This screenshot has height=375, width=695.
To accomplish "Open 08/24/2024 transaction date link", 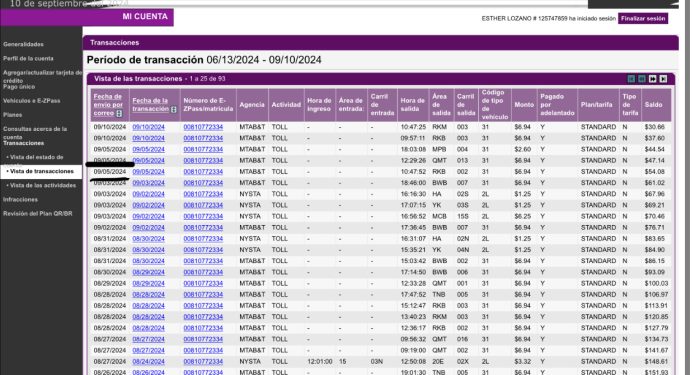I will pyautogui.click(x=148, y=361).
